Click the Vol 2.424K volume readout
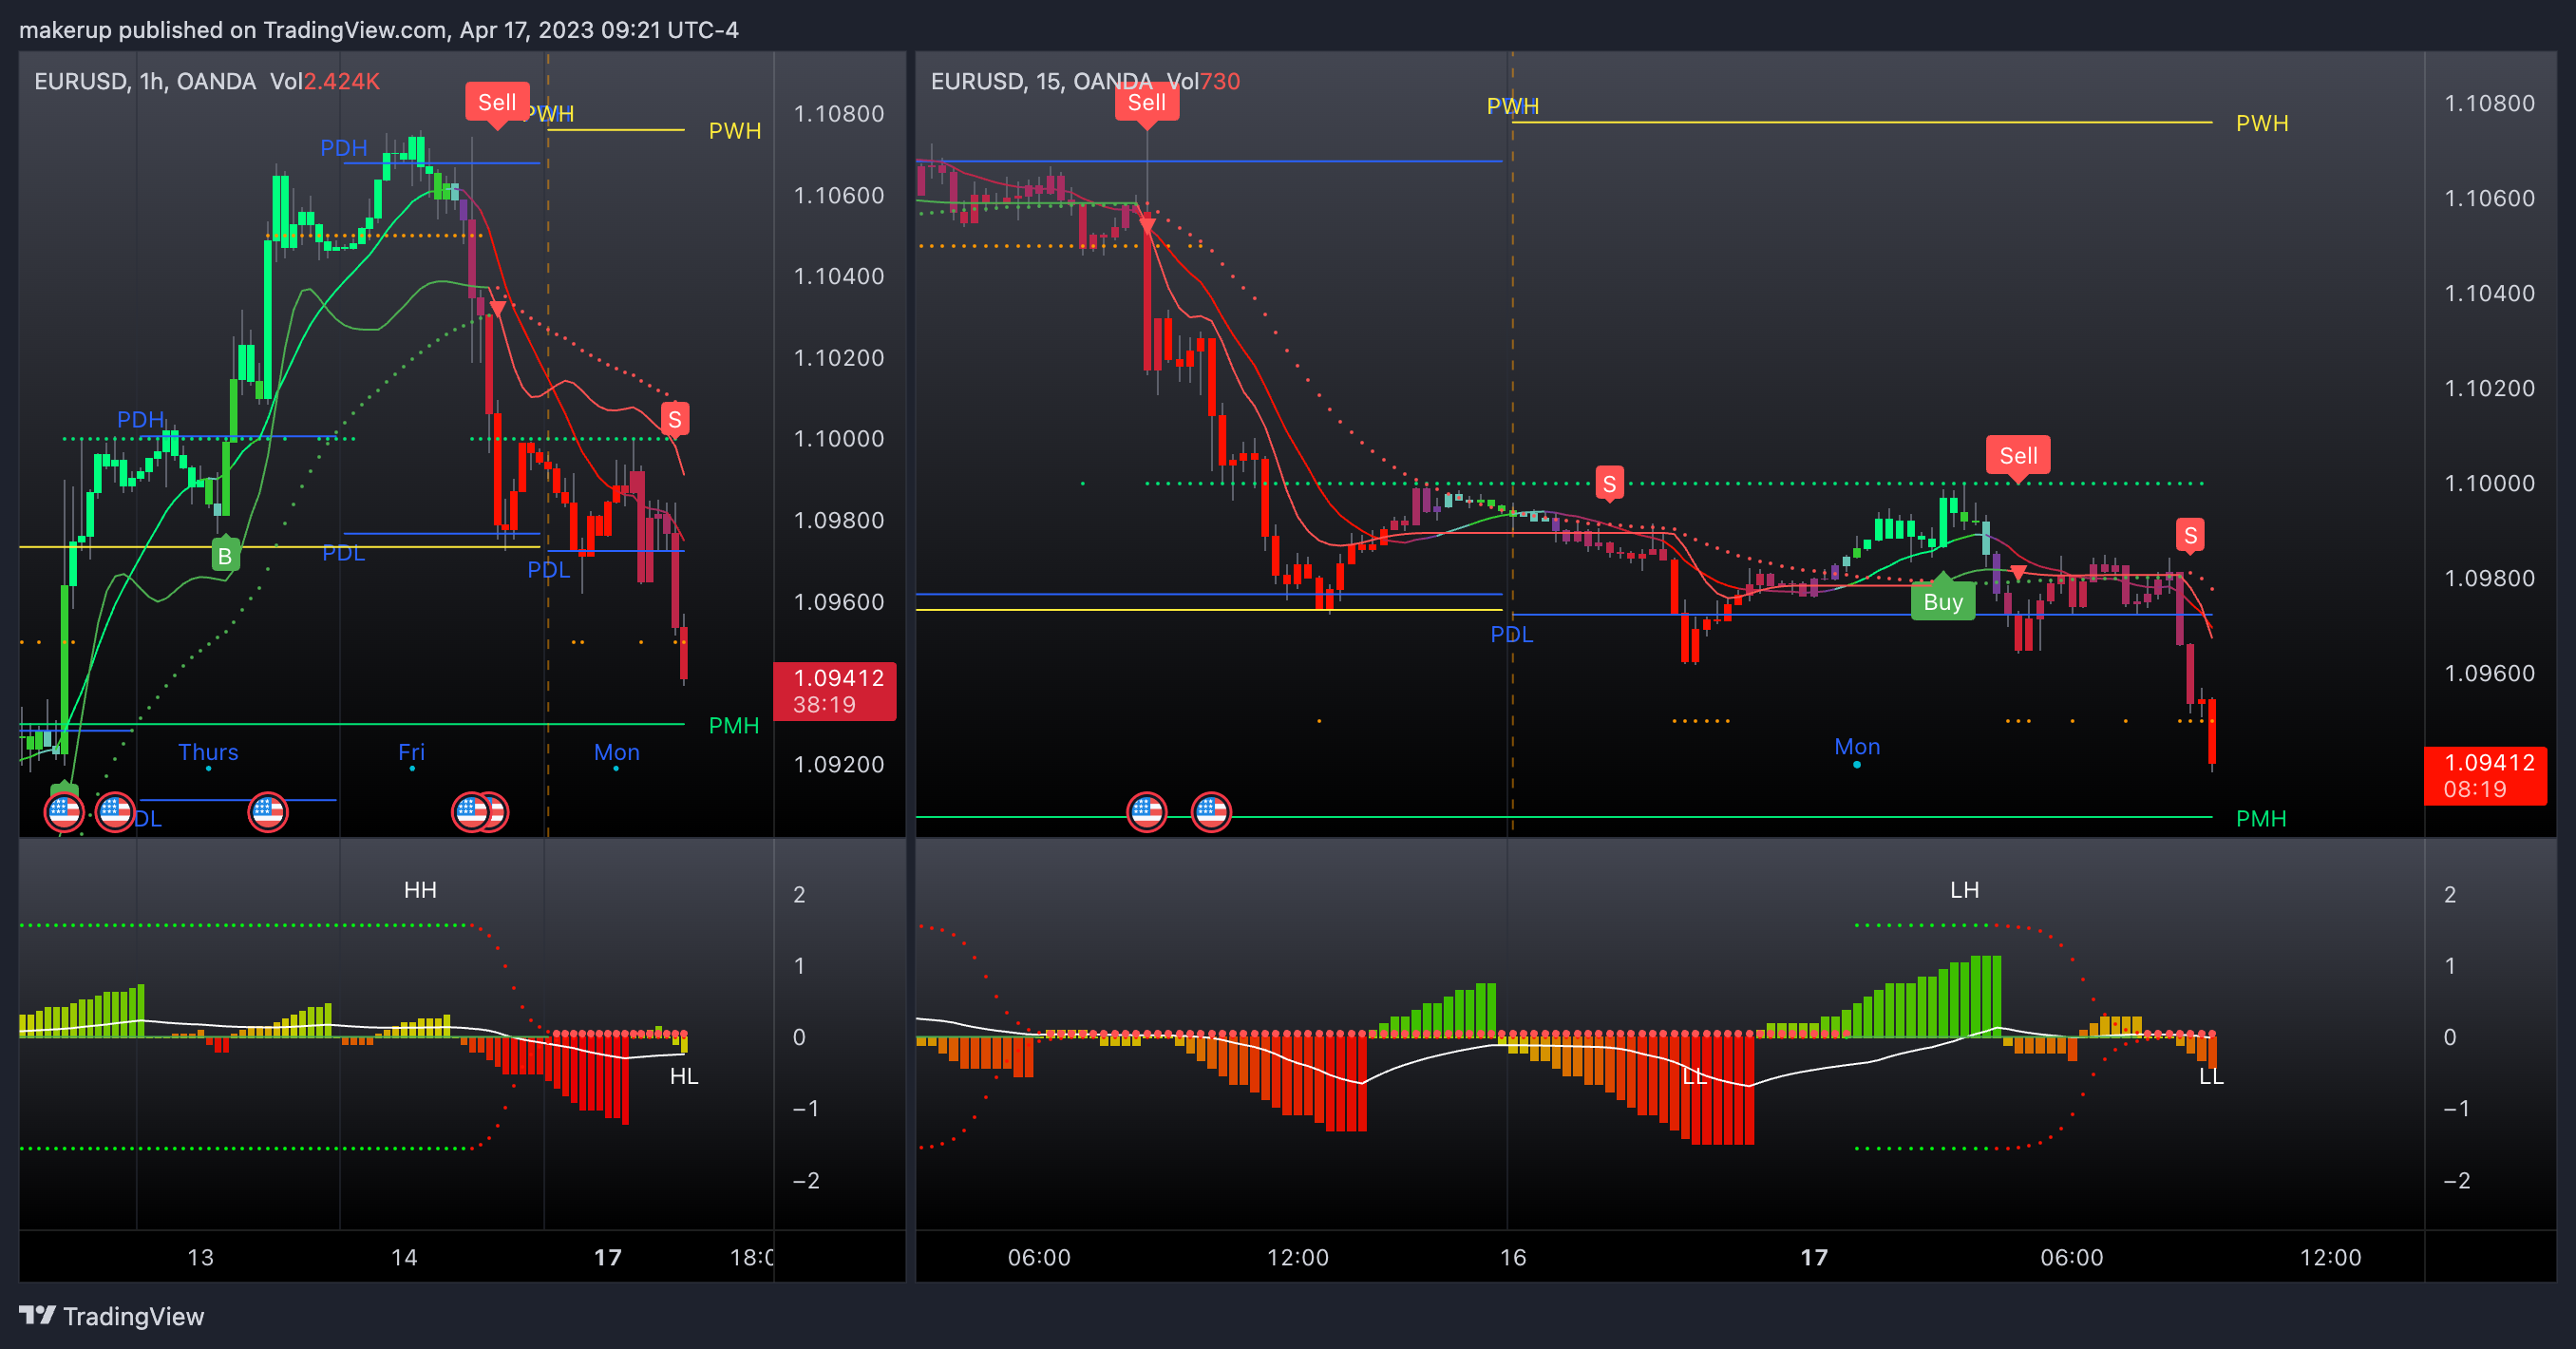Screen dimensions: 2576x1349 tap(325, 81)
